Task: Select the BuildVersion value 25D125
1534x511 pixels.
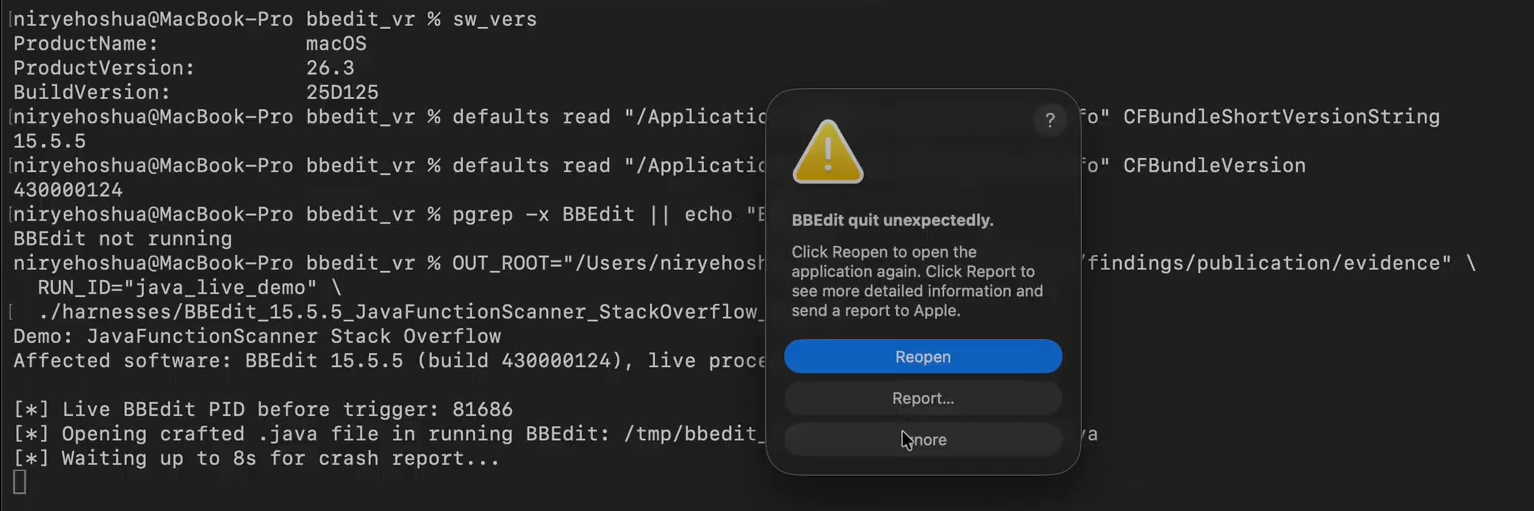Action: tap(342, 93)
